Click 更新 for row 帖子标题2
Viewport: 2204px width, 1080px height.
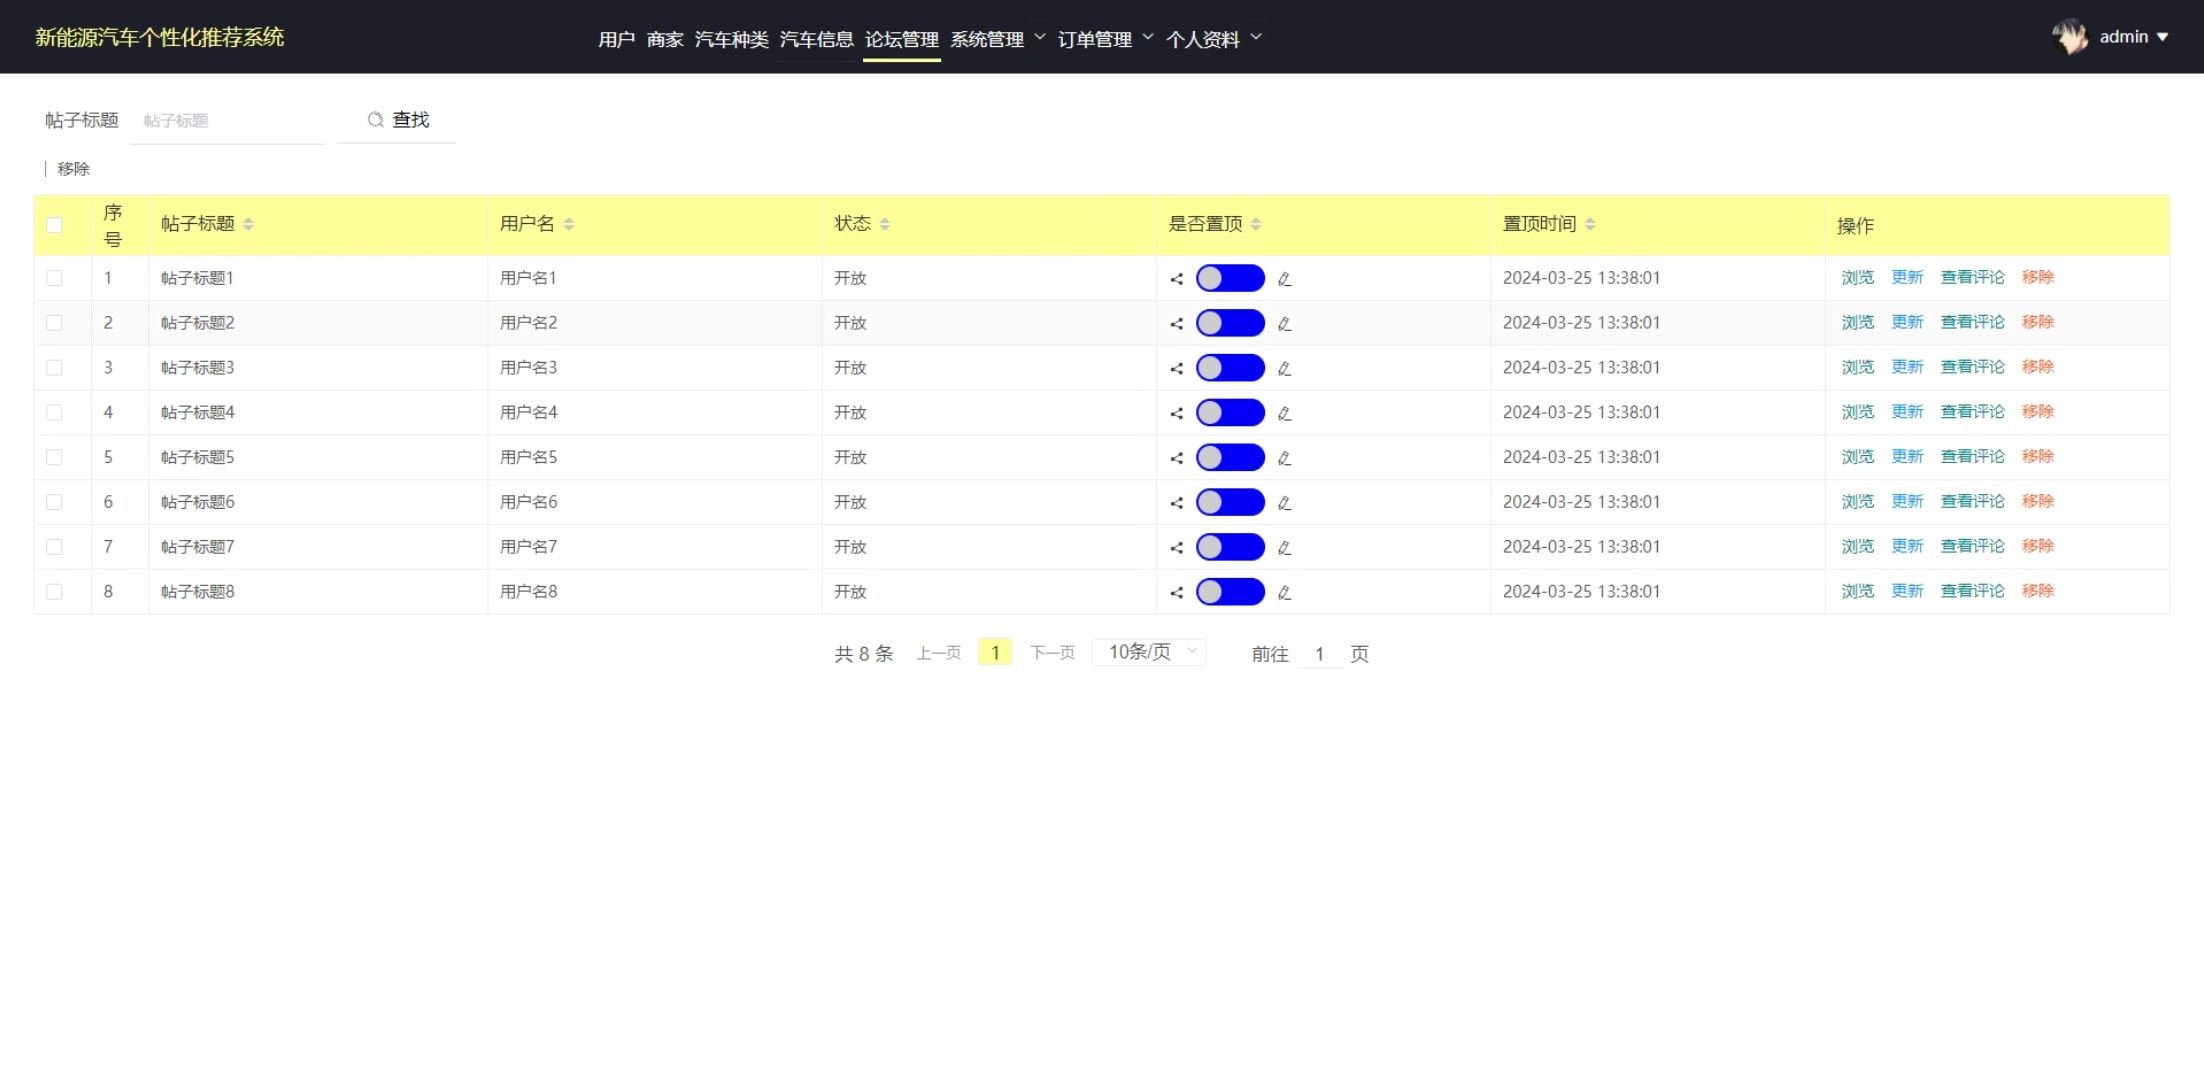click(x=1907, y=322)
